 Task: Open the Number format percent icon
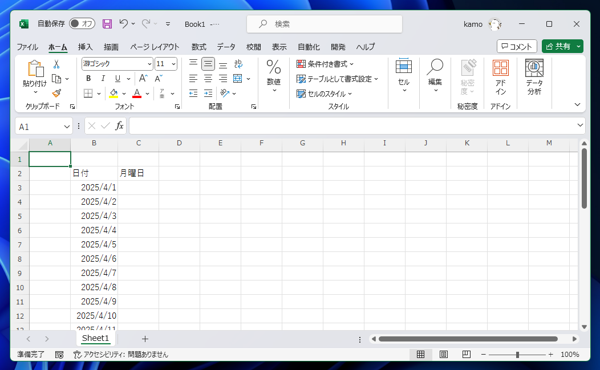274,67
